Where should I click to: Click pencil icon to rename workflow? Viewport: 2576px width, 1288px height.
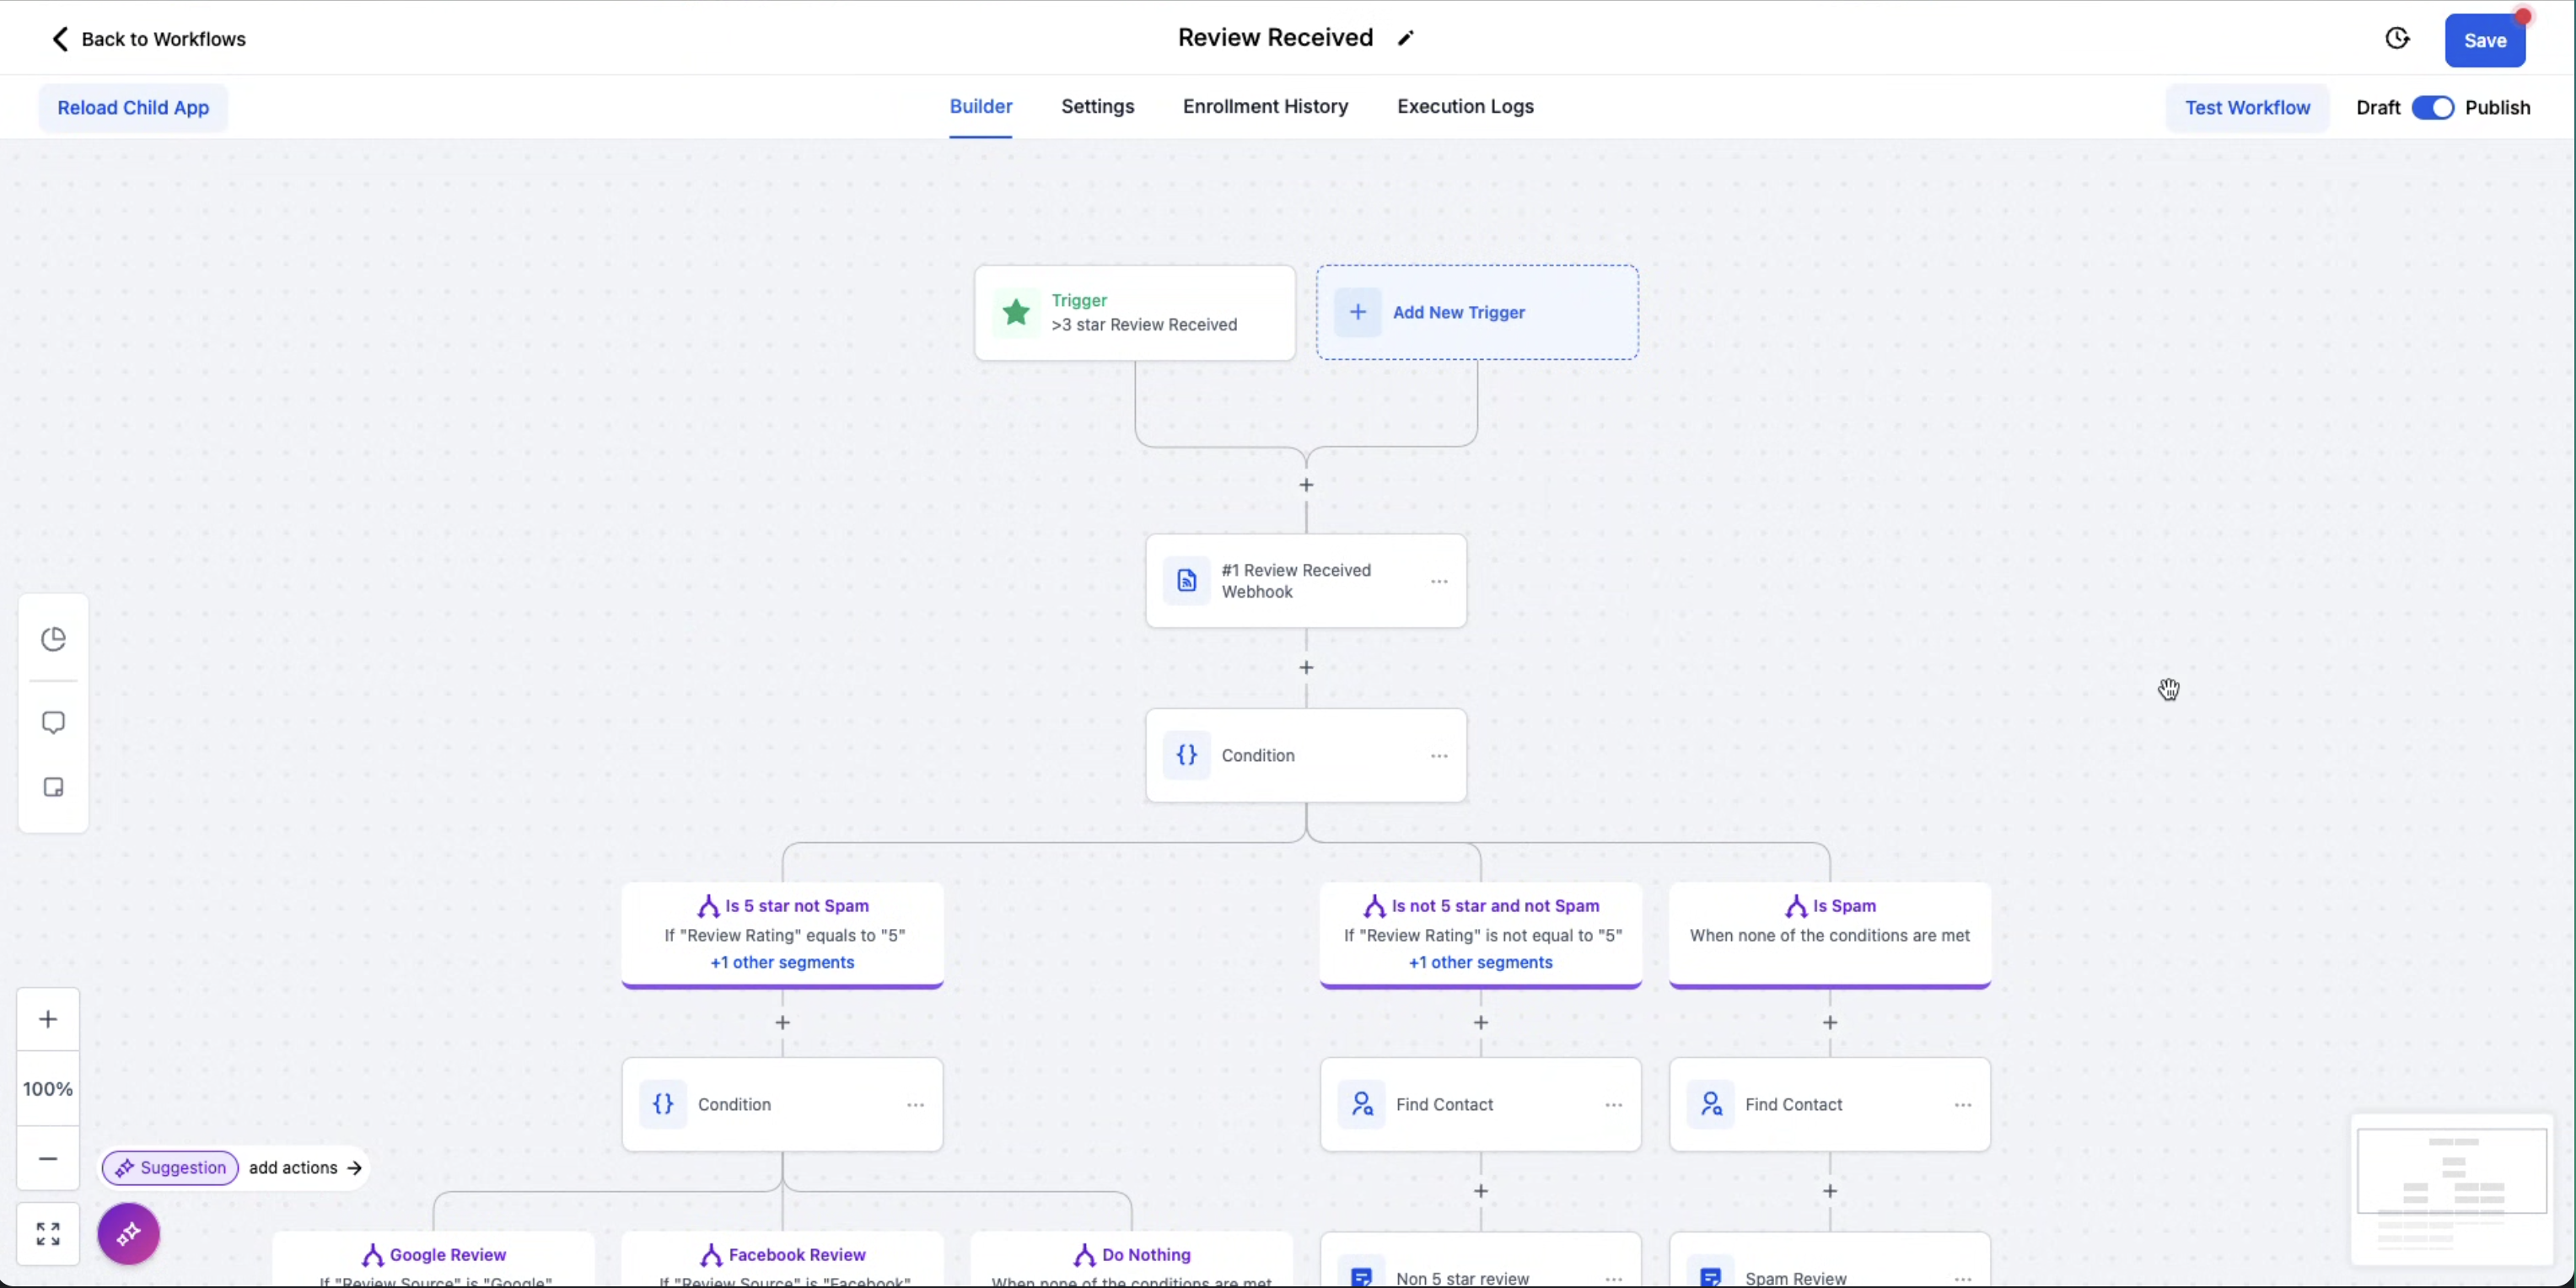[x=1406, y=39]
